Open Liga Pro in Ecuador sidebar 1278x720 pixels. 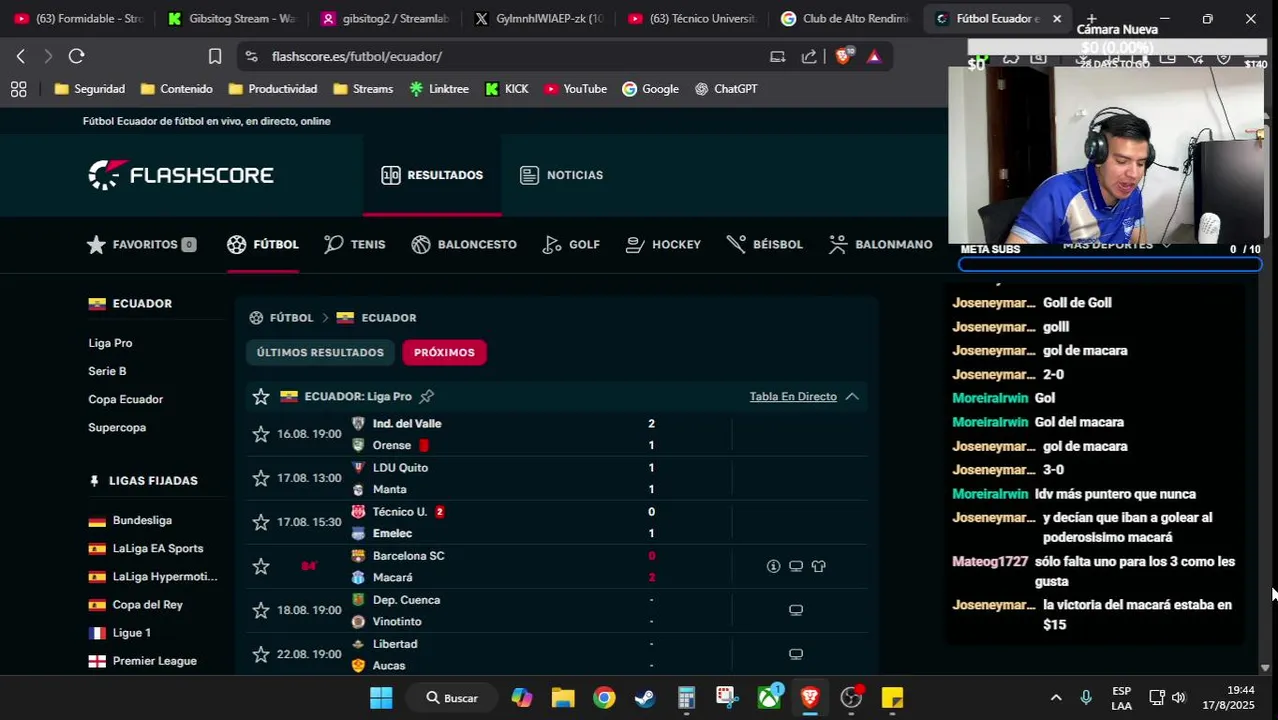click(110, 343)
